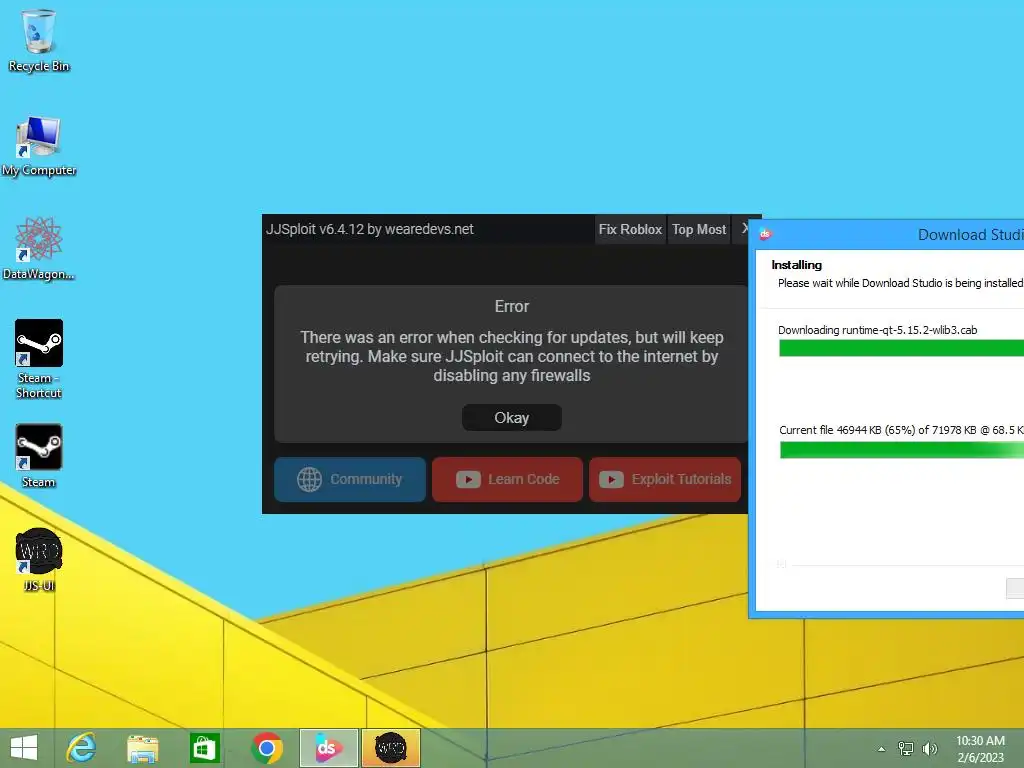Open the Learn Code button in JJSploit
The image size is (1024, 768).
[x=507, y=479]
